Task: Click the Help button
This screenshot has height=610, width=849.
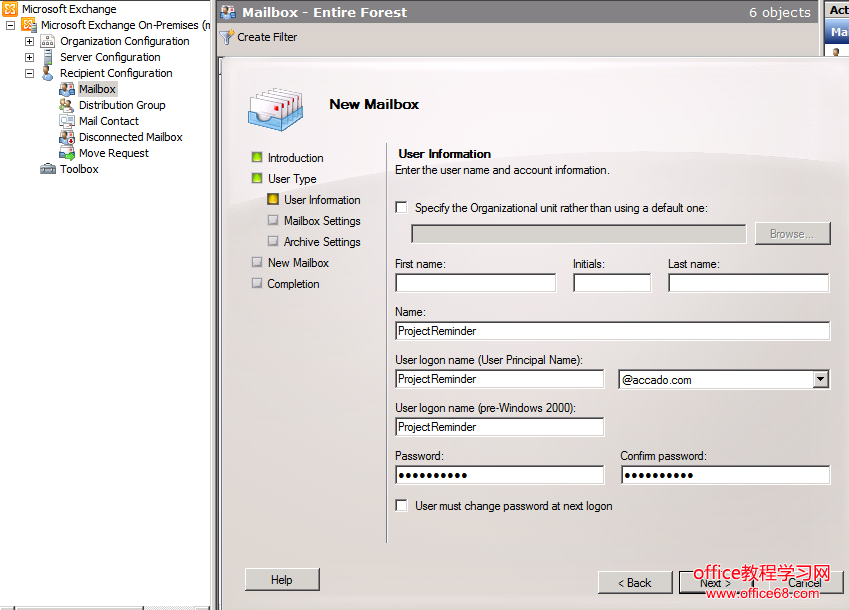Action: coord(282,580)
